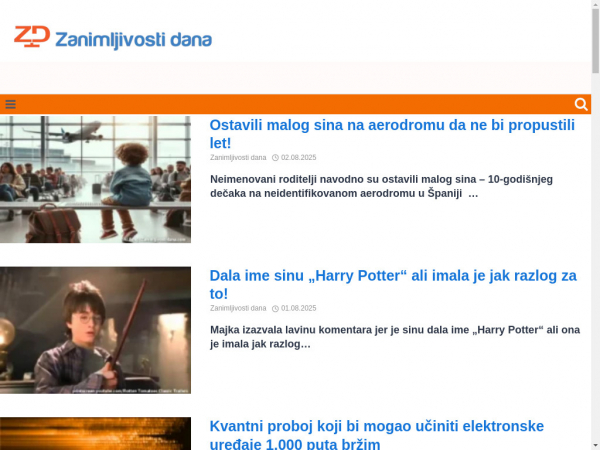Open the airport boy thumbnail image

tap(95, 179)
